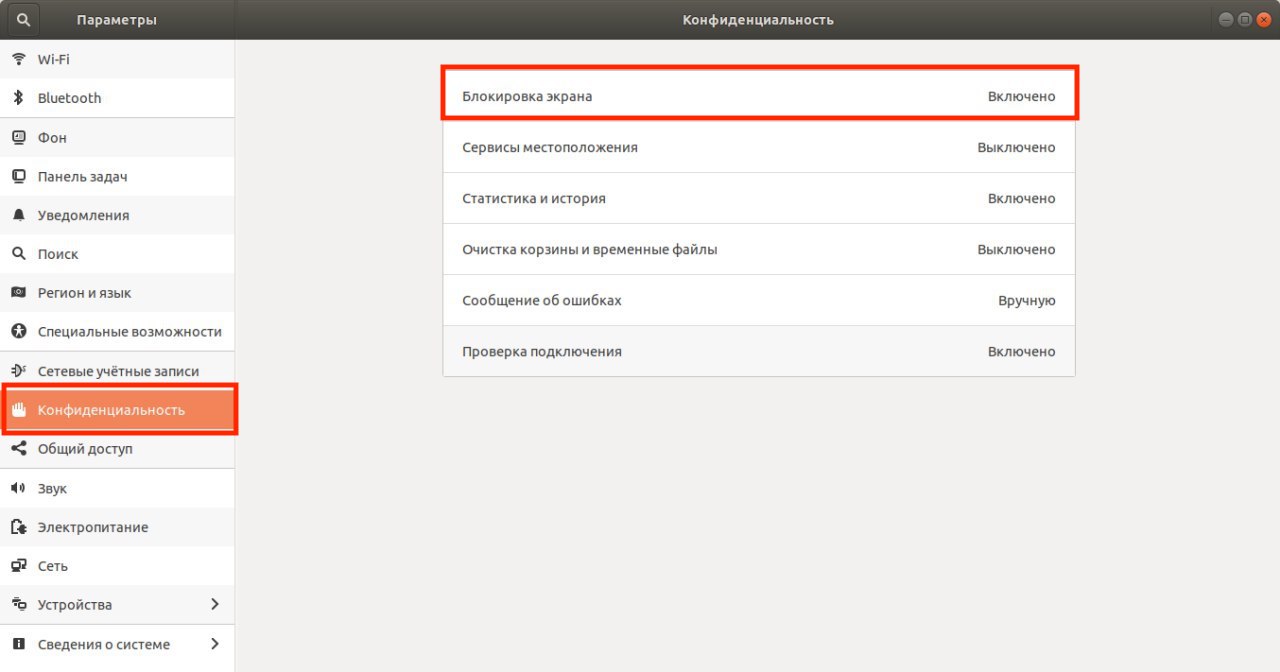
Task: Click the Общий доступ share icon
Action: click(18, 449)
